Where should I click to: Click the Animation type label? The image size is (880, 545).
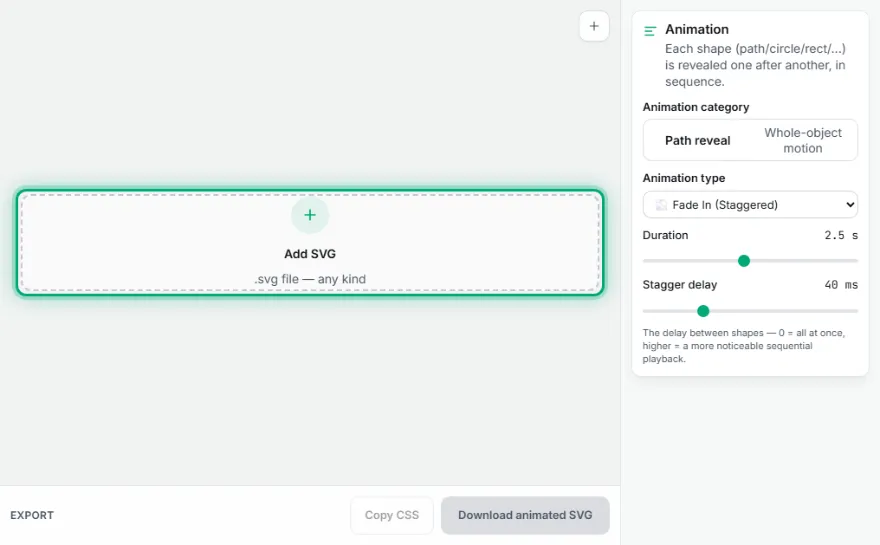pos(684,178)
